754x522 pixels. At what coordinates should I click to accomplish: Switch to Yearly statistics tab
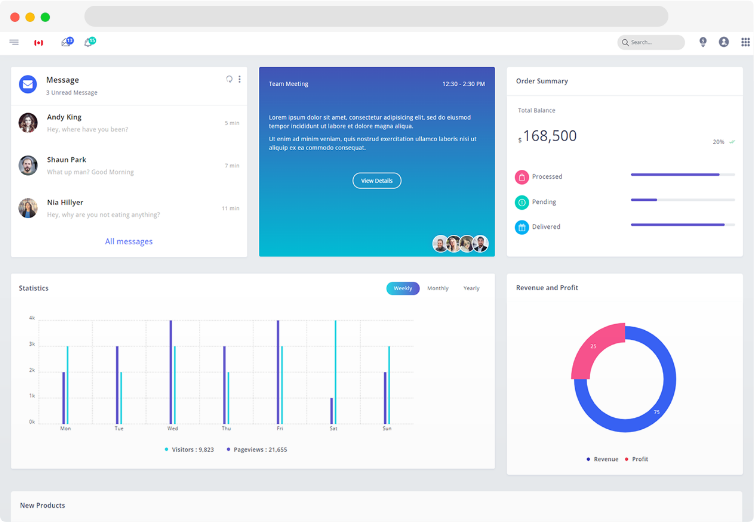pyautogui.click(x=471, y=288)
